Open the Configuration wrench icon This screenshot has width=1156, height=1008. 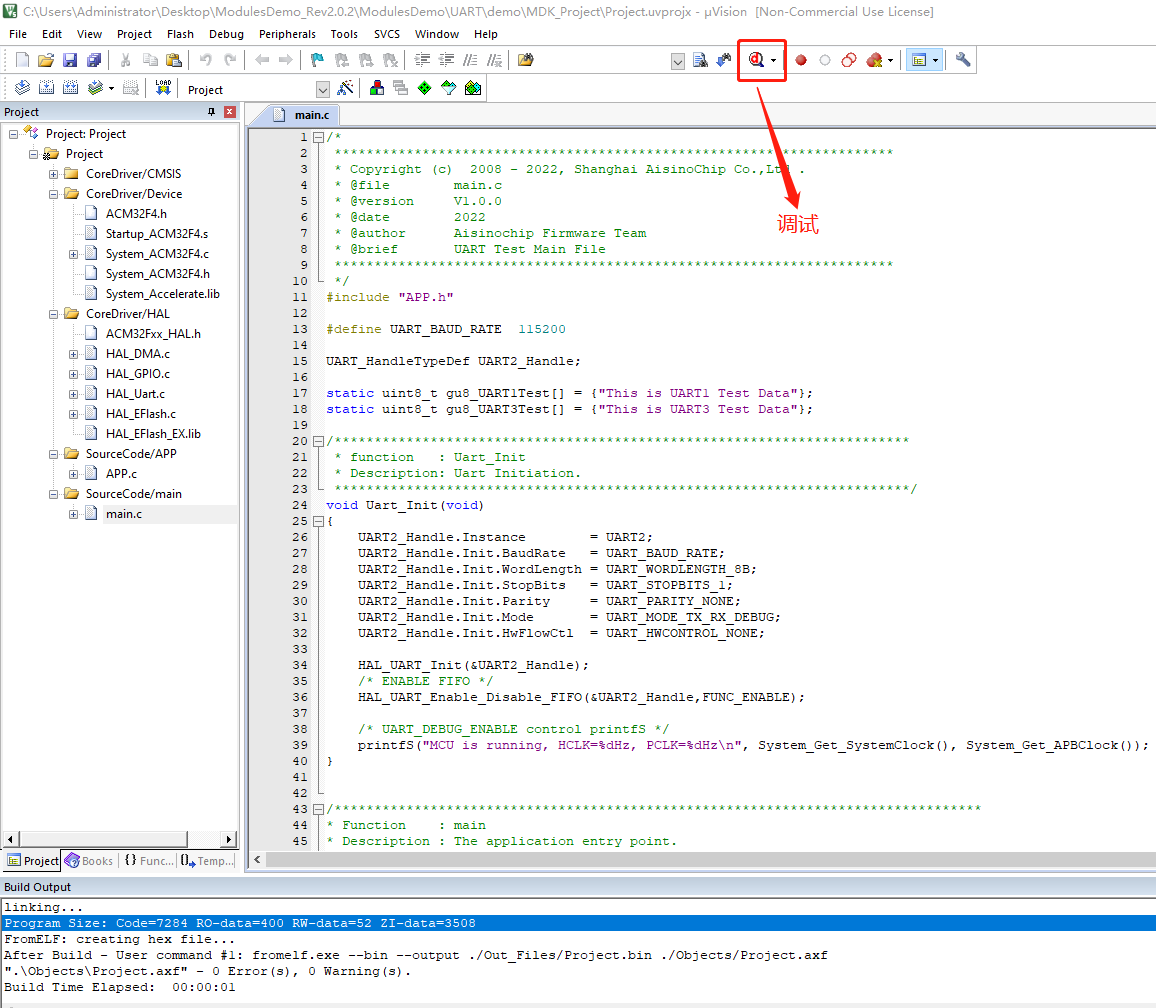[x=963, y=60]
